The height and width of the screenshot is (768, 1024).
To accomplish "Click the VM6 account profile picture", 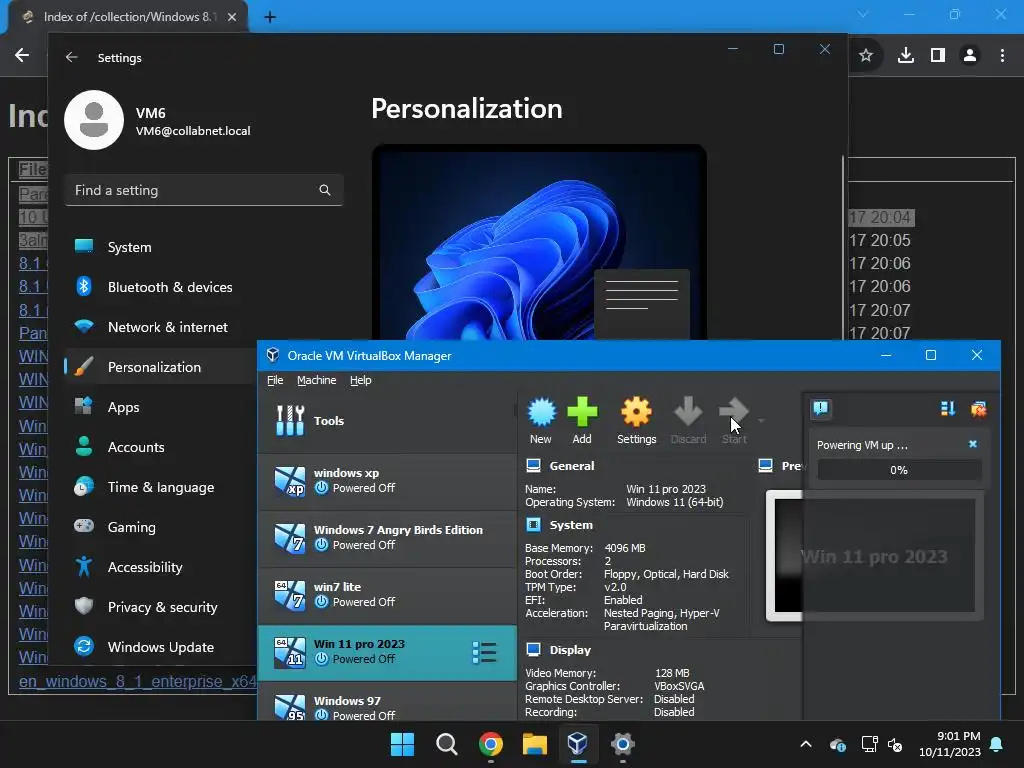I will [x=94, y=120].
